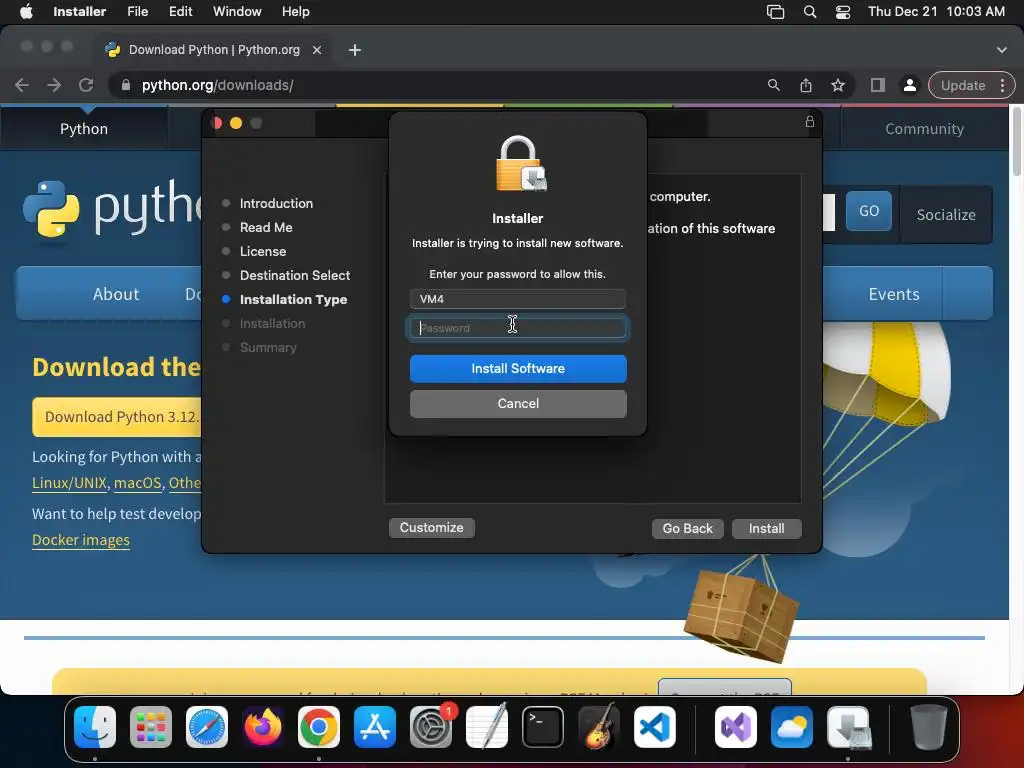1024x768 pixels.
Task: Click the browser back arrow
Action: pos(22,85)
